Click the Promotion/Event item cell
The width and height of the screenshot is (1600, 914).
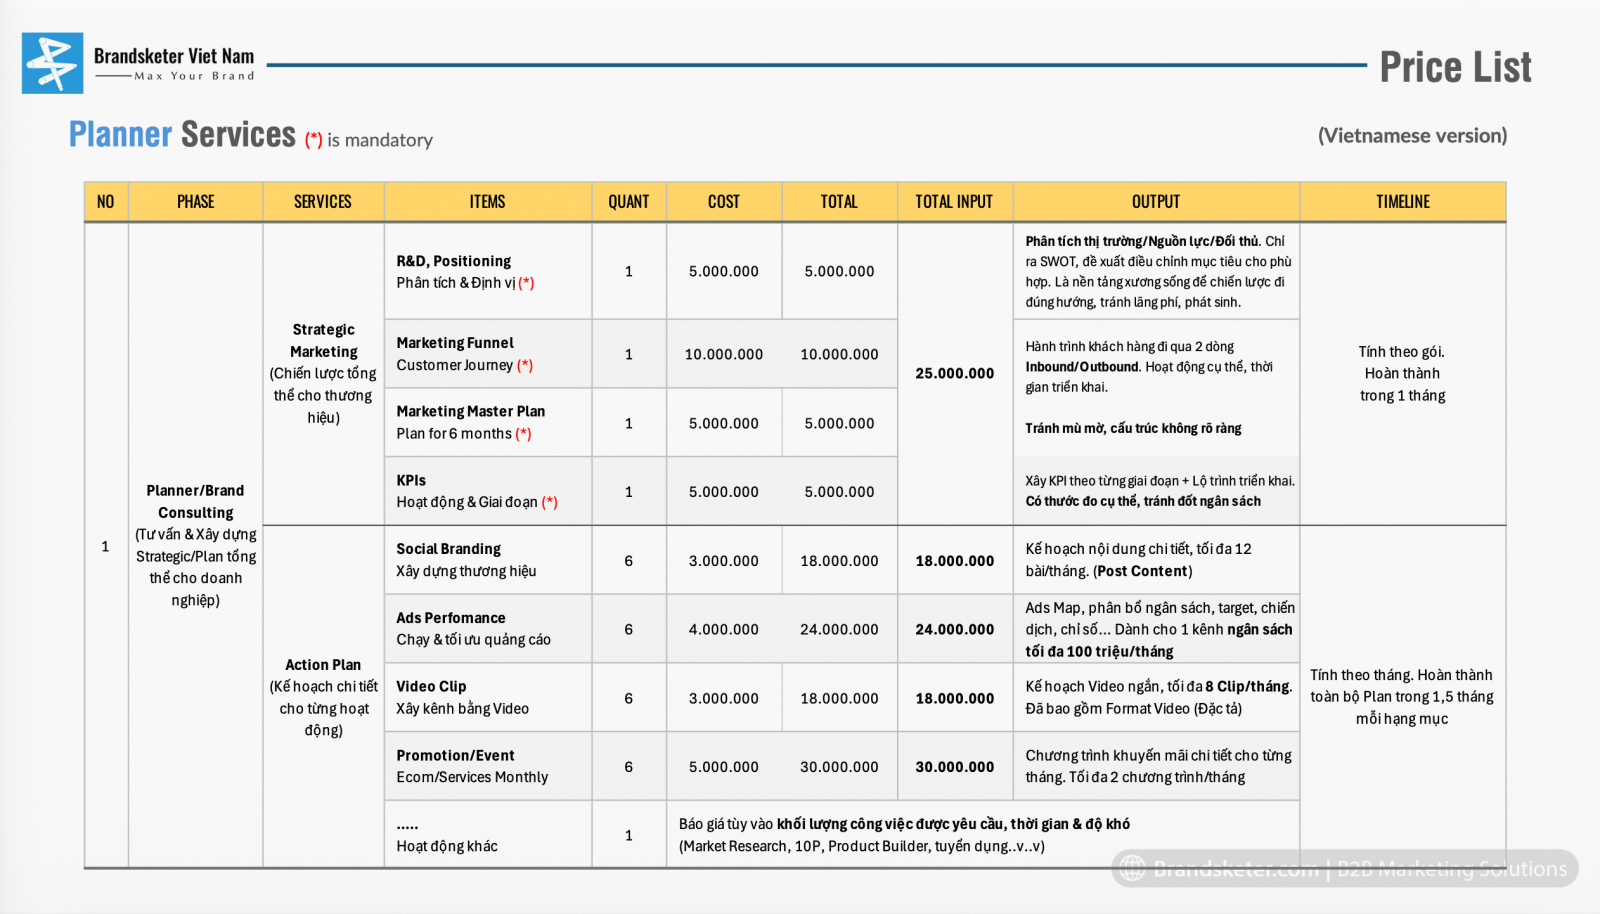click(x=487, y=766)
